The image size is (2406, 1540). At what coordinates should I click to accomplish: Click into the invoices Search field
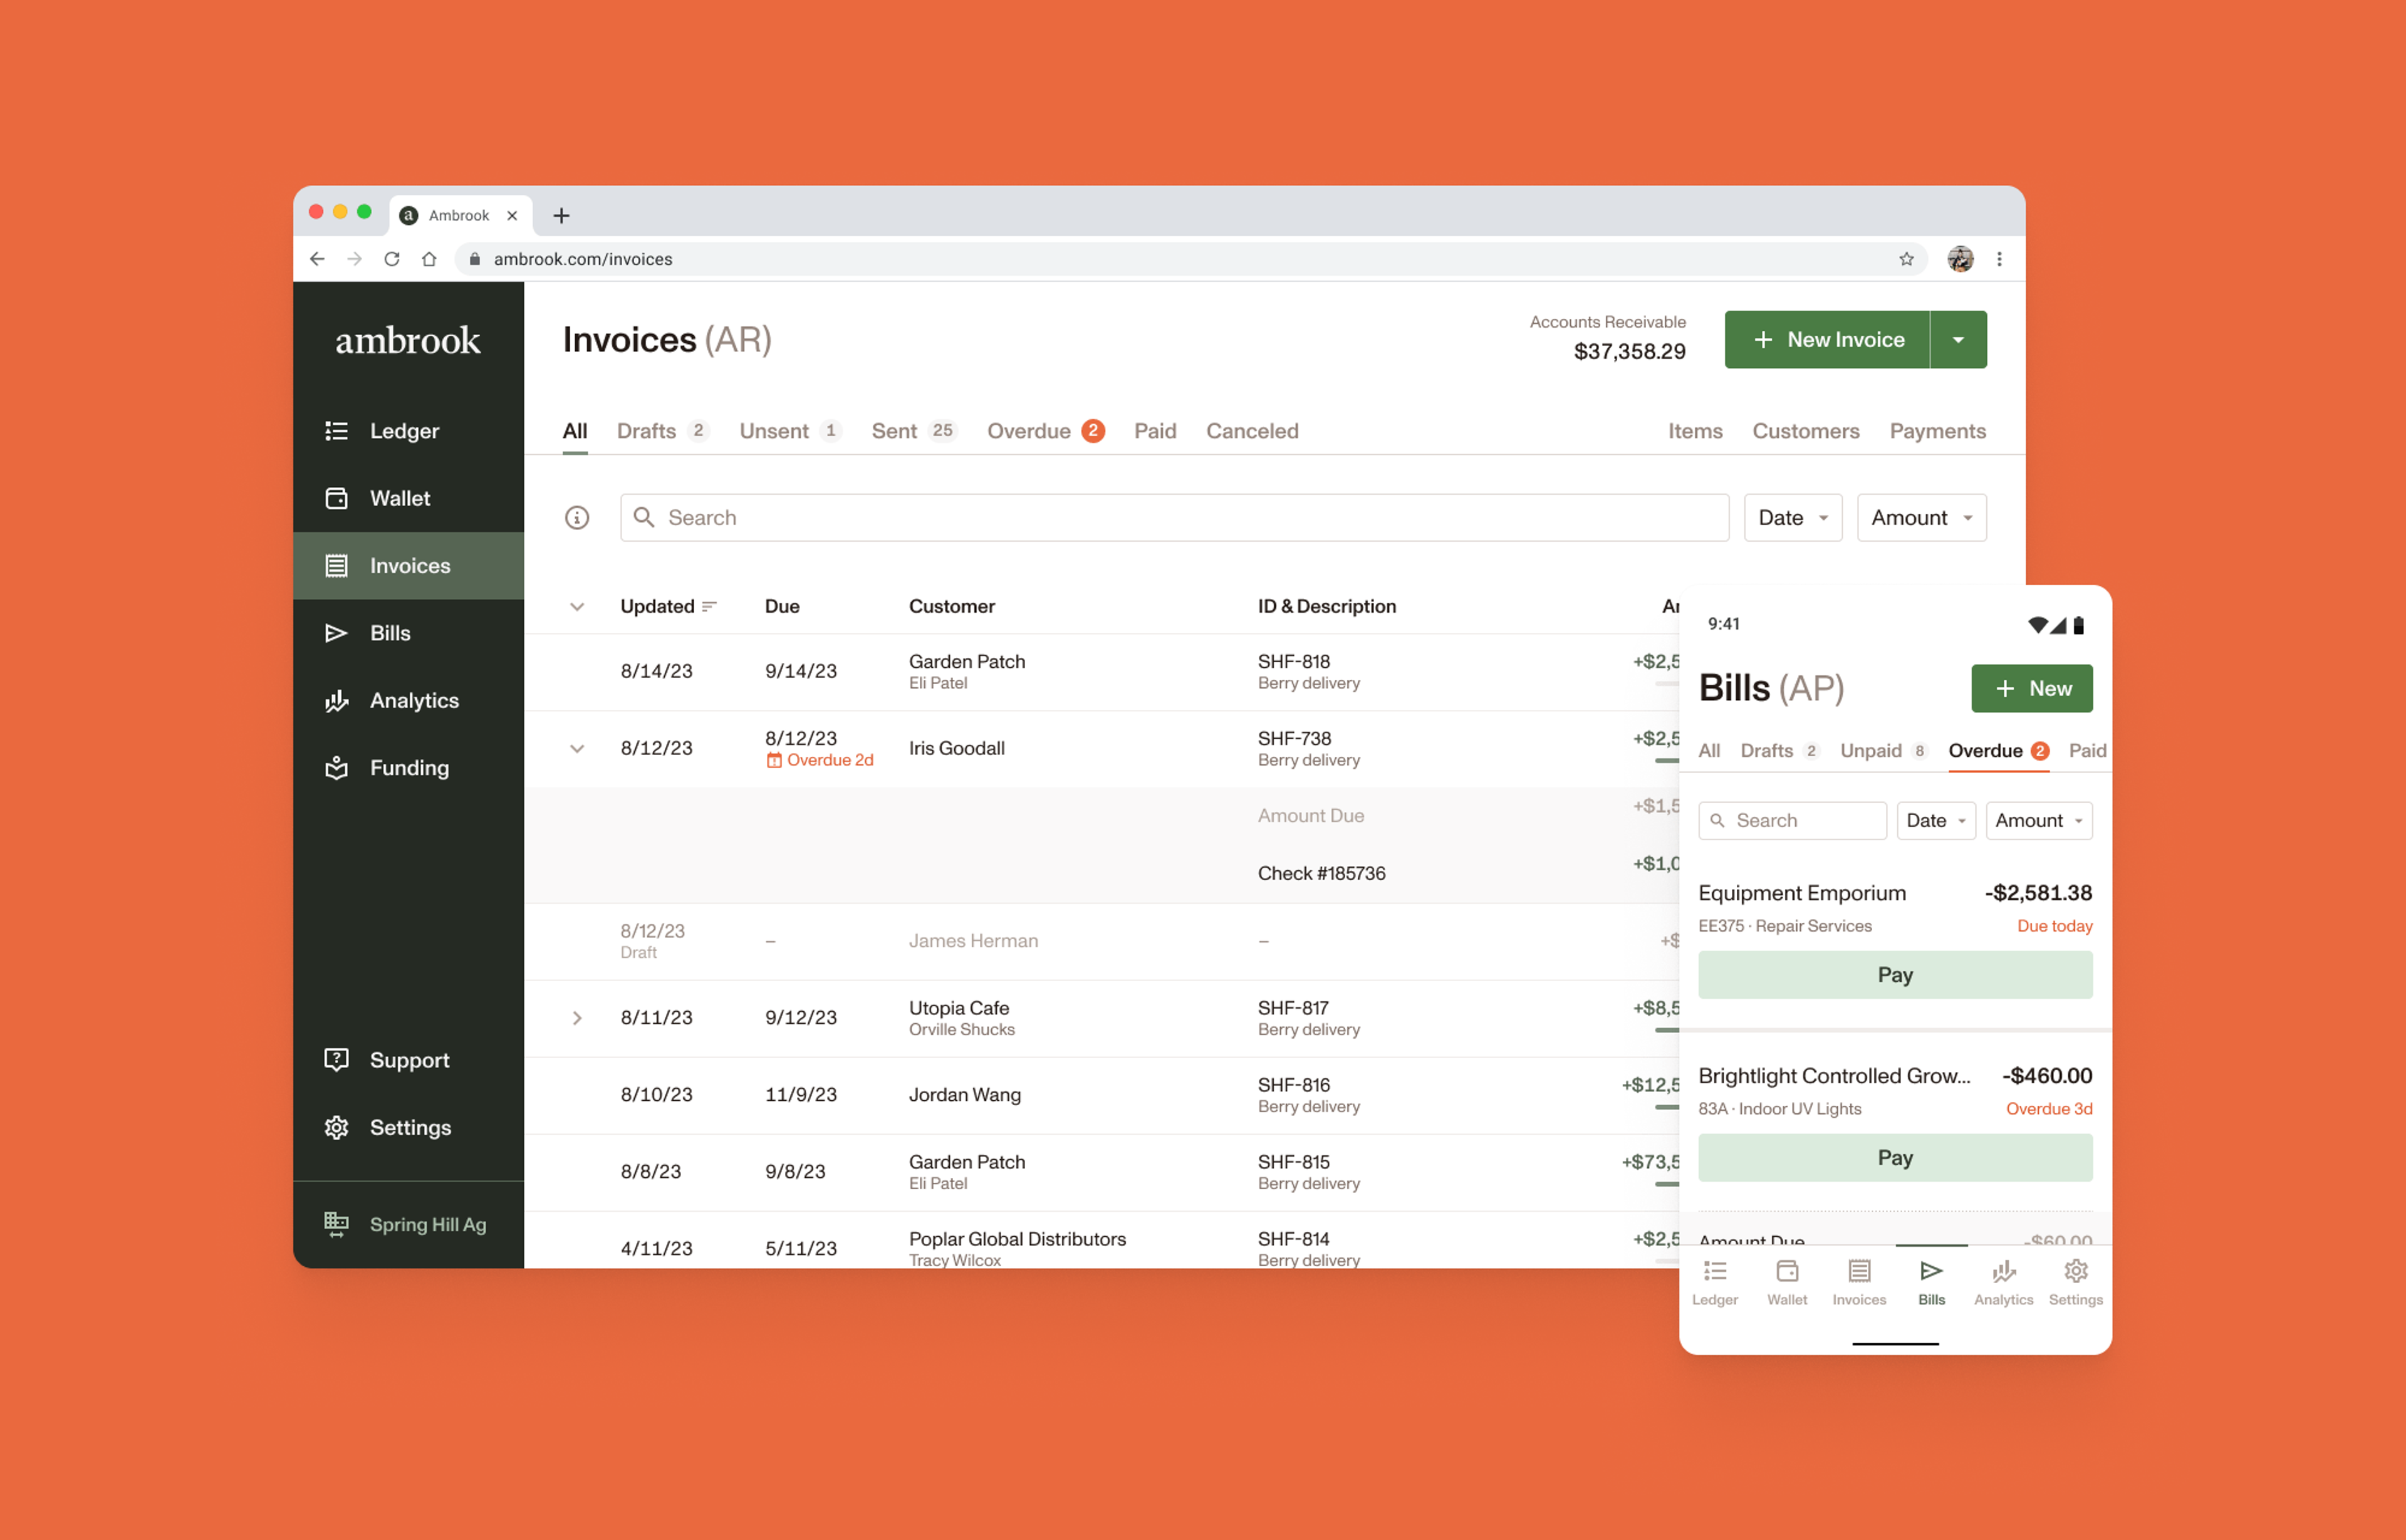pos(1174,518)
